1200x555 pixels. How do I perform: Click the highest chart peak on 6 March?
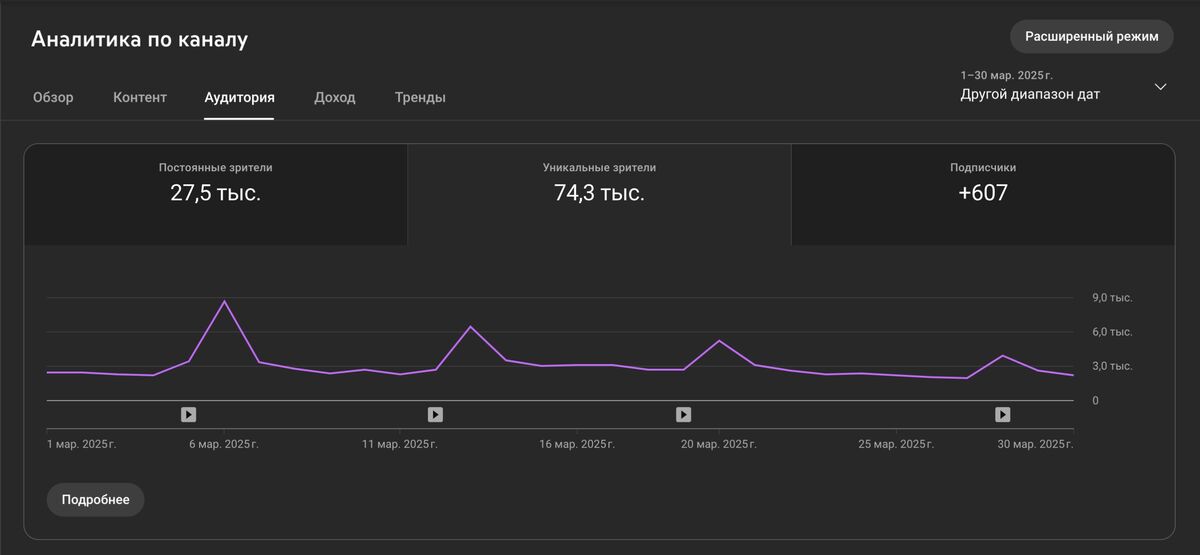pyautogui.click(x=224, y=301)
